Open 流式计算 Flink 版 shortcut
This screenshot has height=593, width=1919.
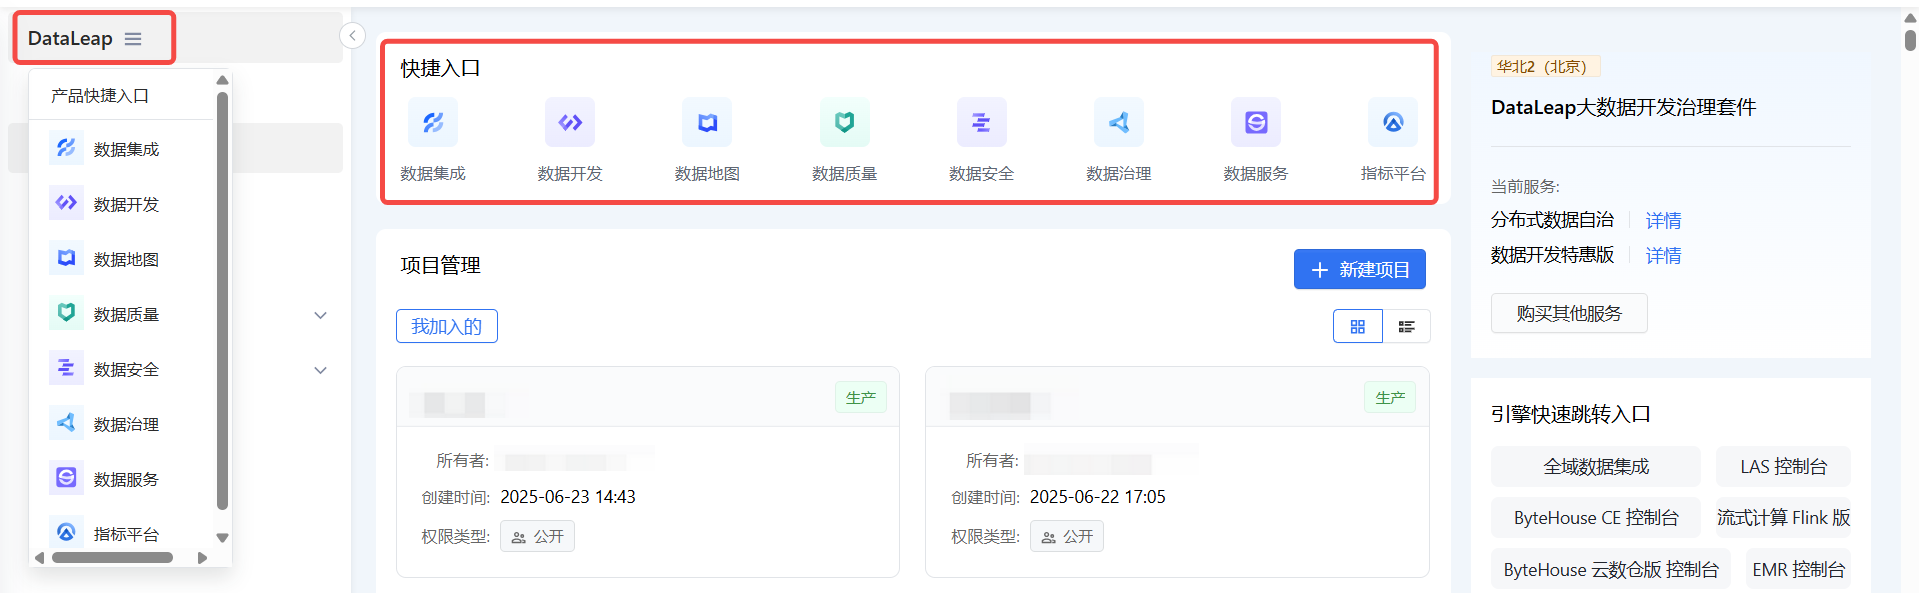(x=1783, y=517)
